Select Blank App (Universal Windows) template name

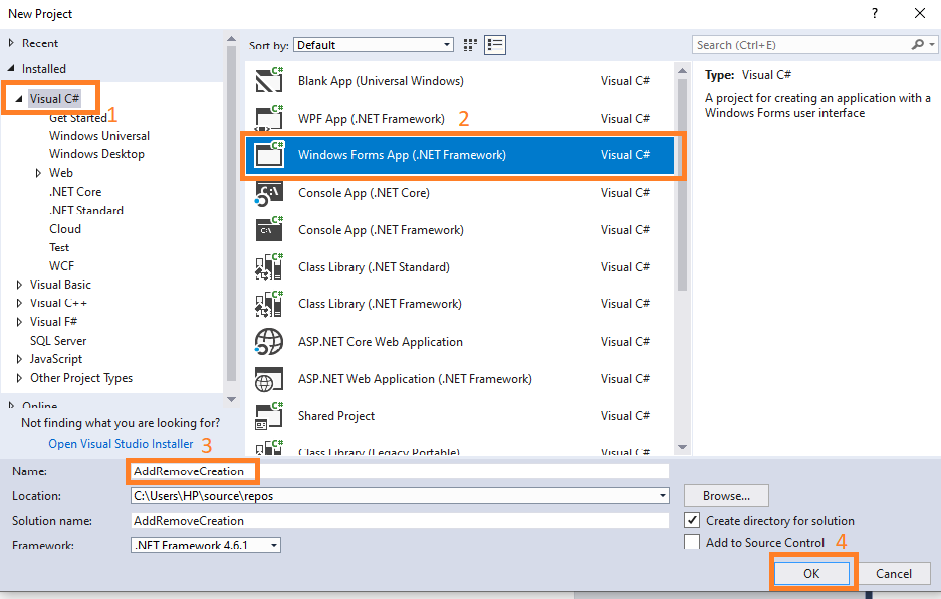click(380, 80)
